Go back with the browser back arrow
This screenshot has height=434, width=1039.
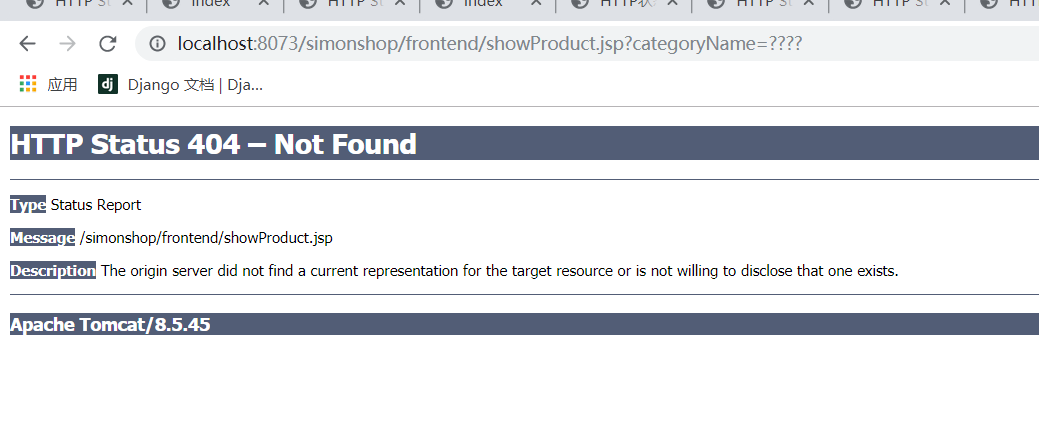point(27,44)
